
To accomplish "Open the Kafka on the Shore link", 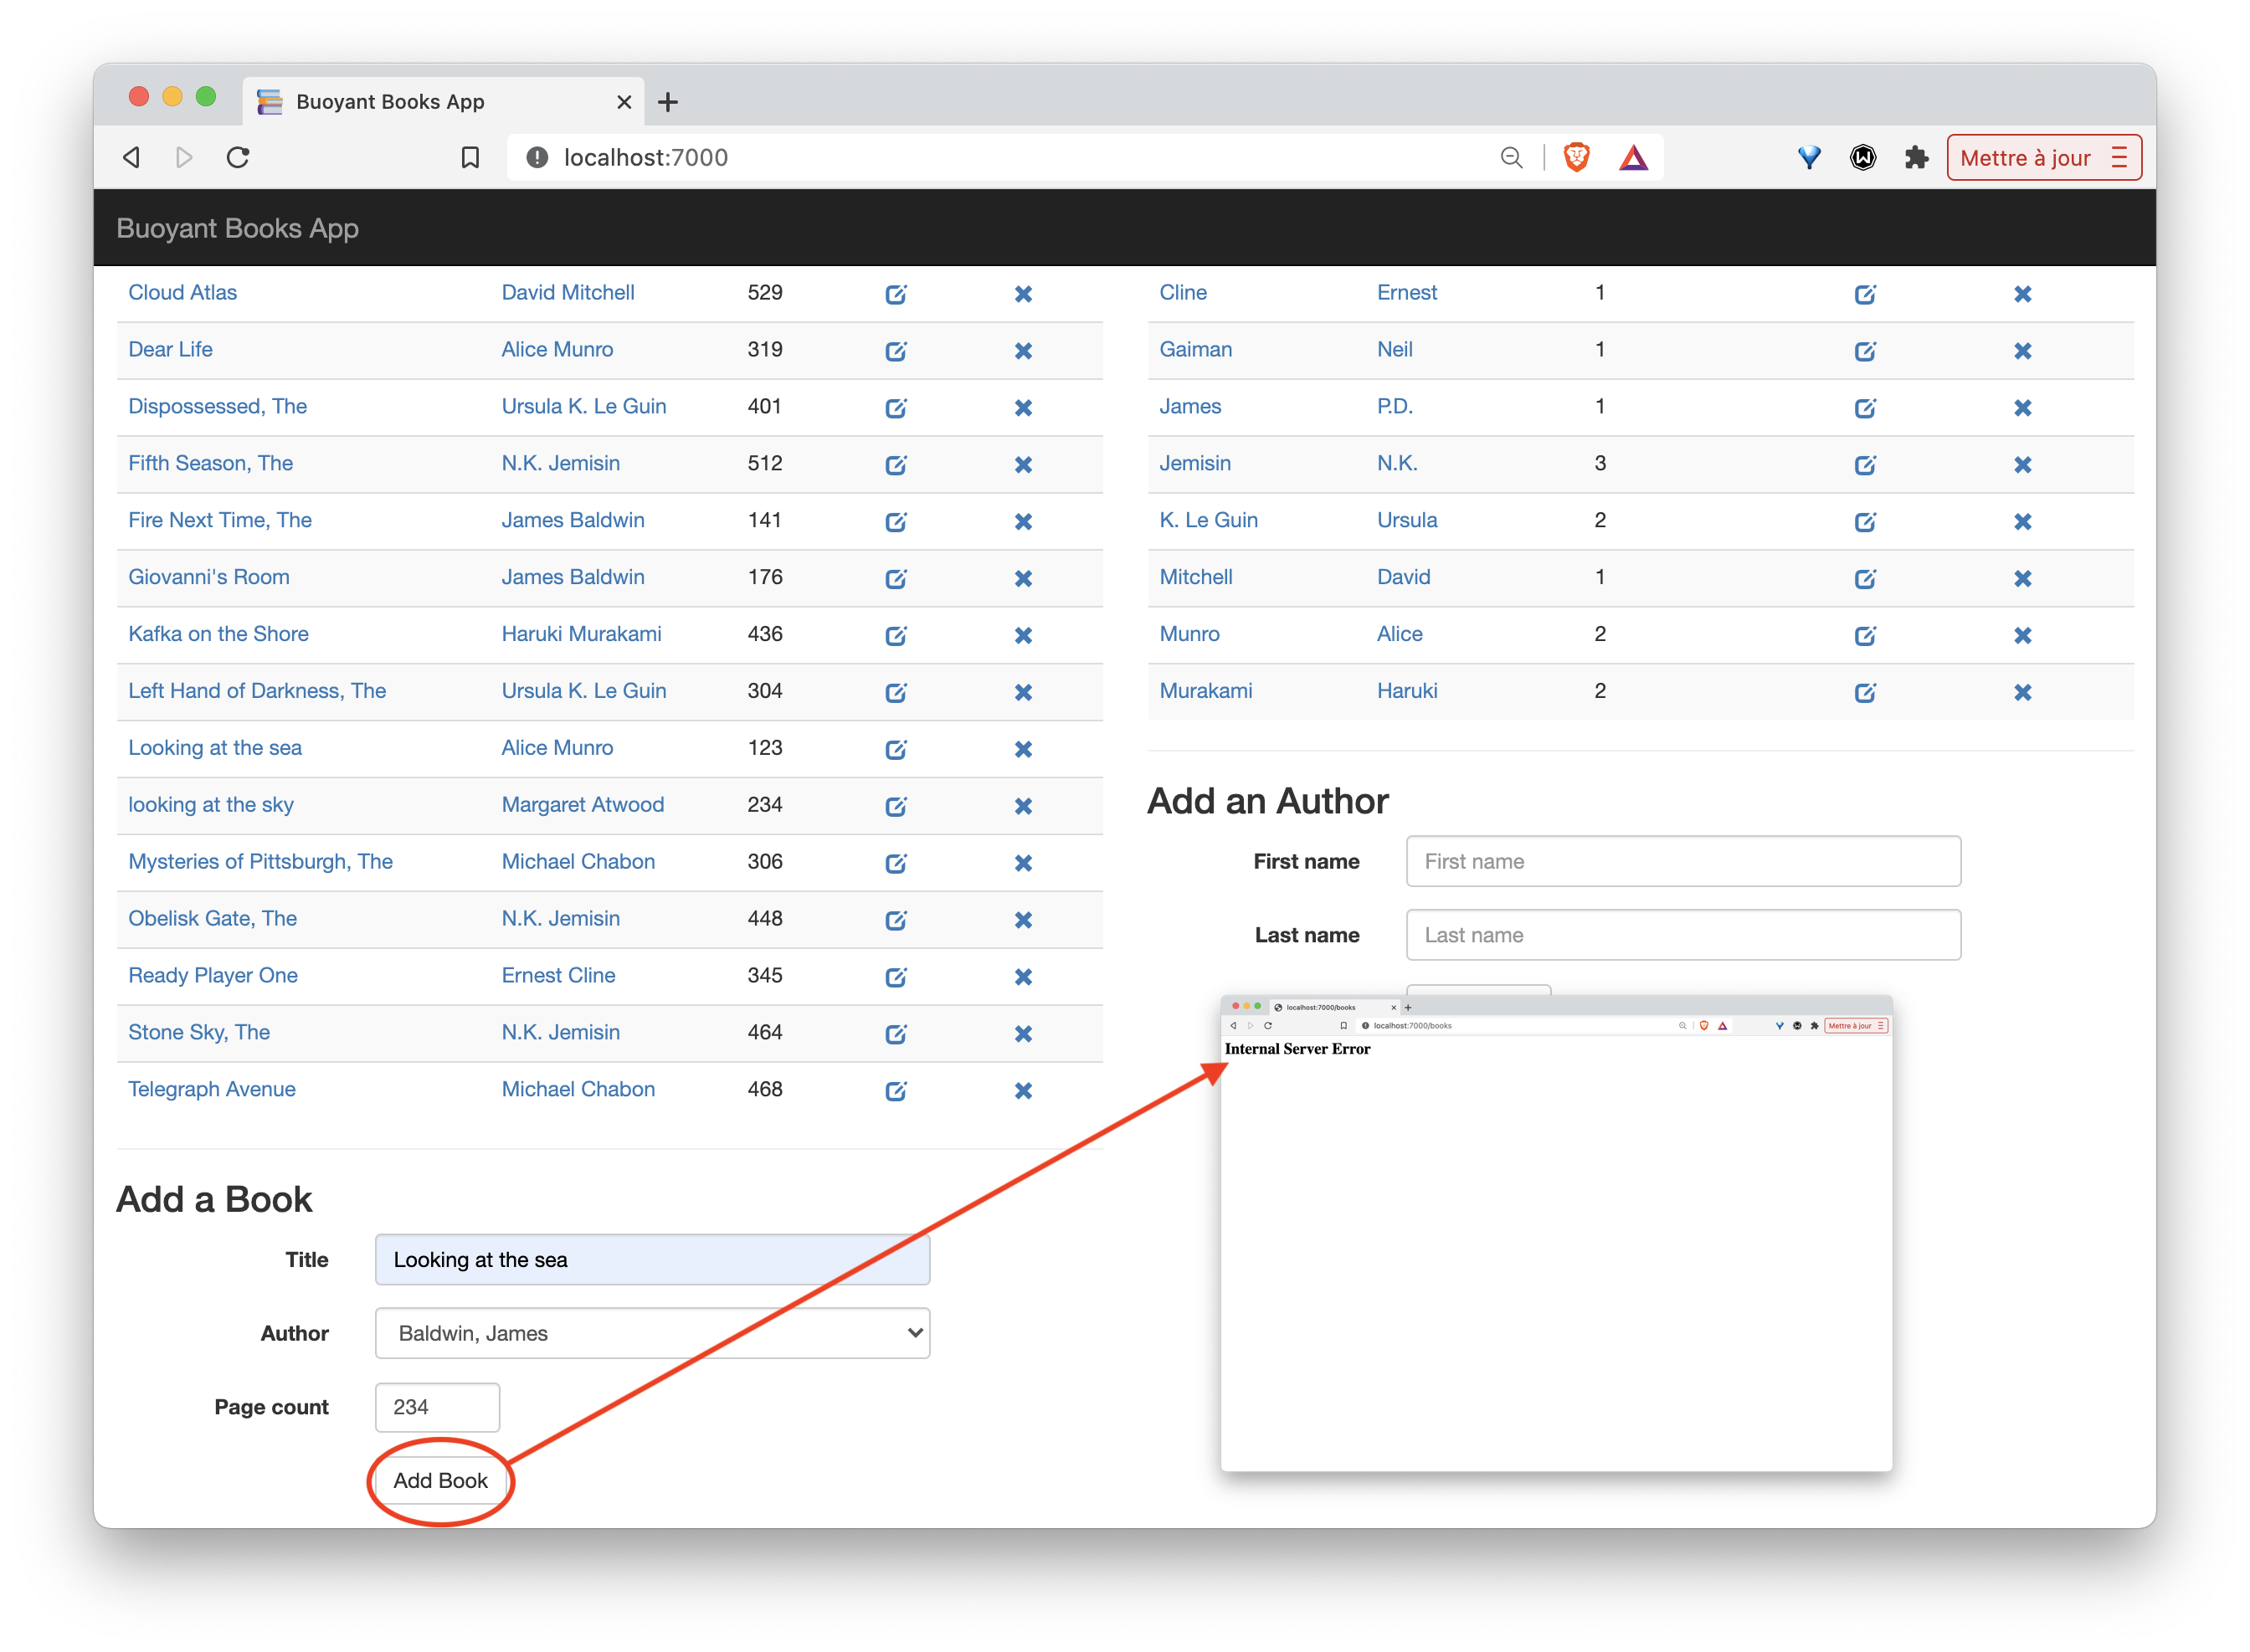I will pyautogui.click(x=218, y=634).
